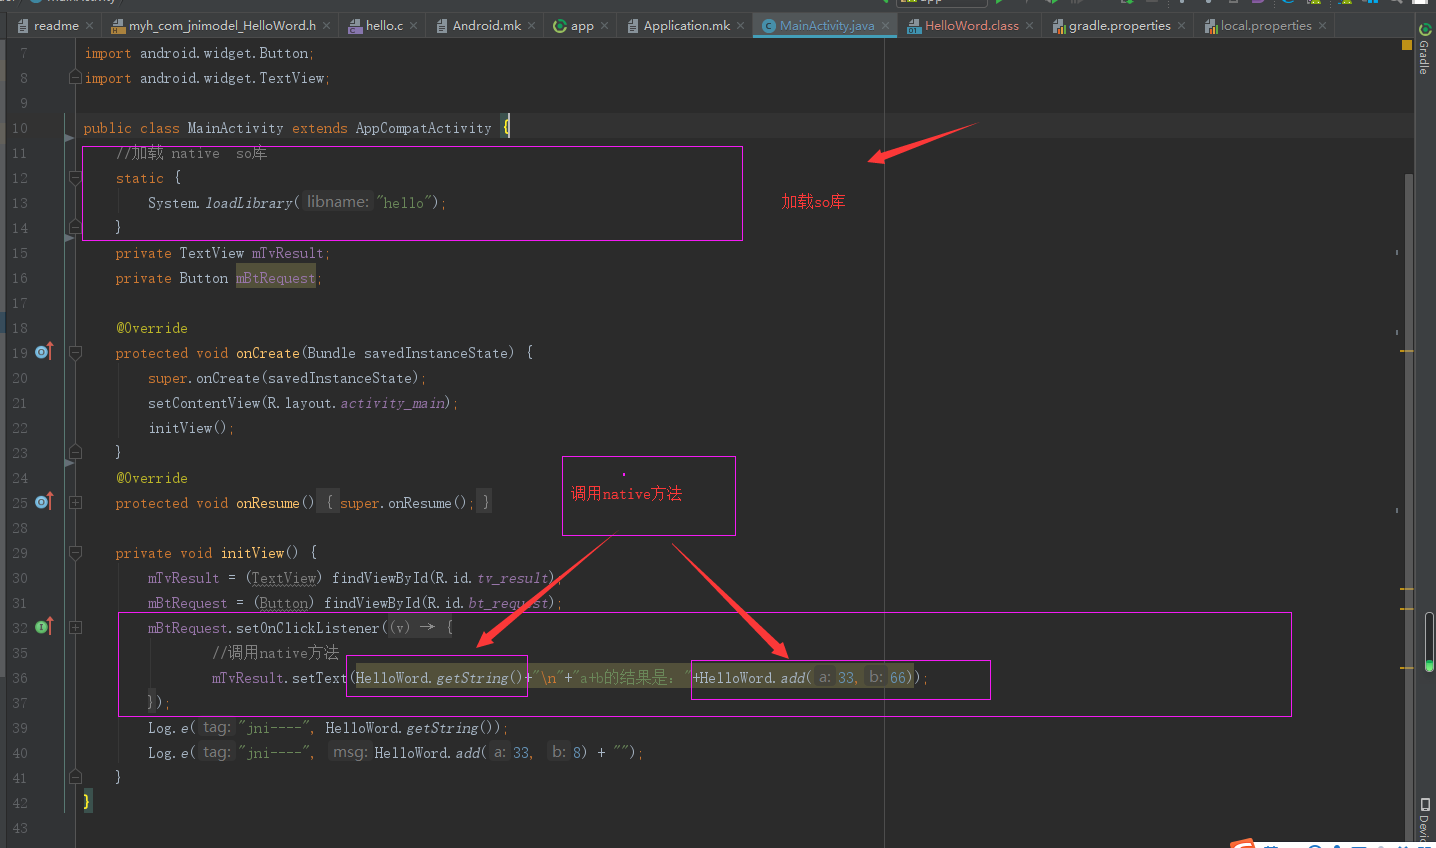Click the mTvResult field declaration on line 15
The image size is (1436, 848).
coord(287,253)
